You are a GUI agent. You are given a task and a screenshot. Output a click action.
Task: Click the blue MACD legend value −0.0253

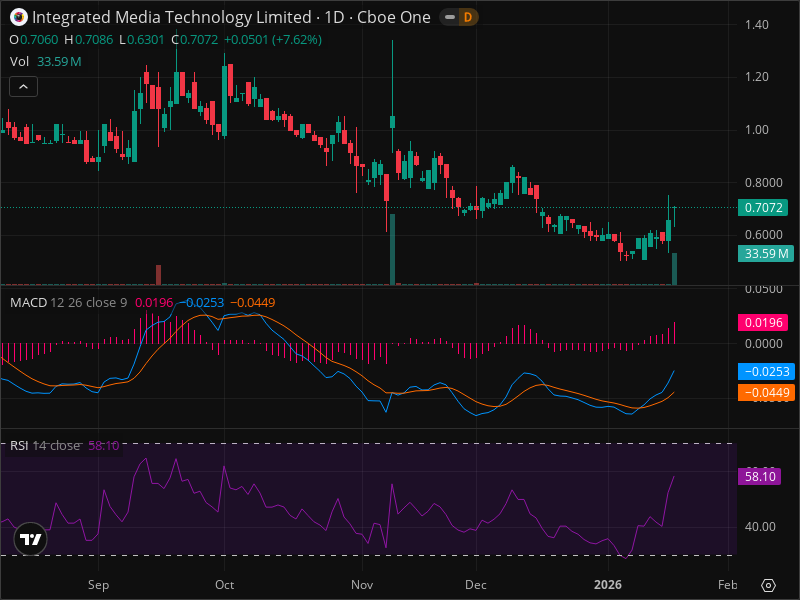point(202,303)
